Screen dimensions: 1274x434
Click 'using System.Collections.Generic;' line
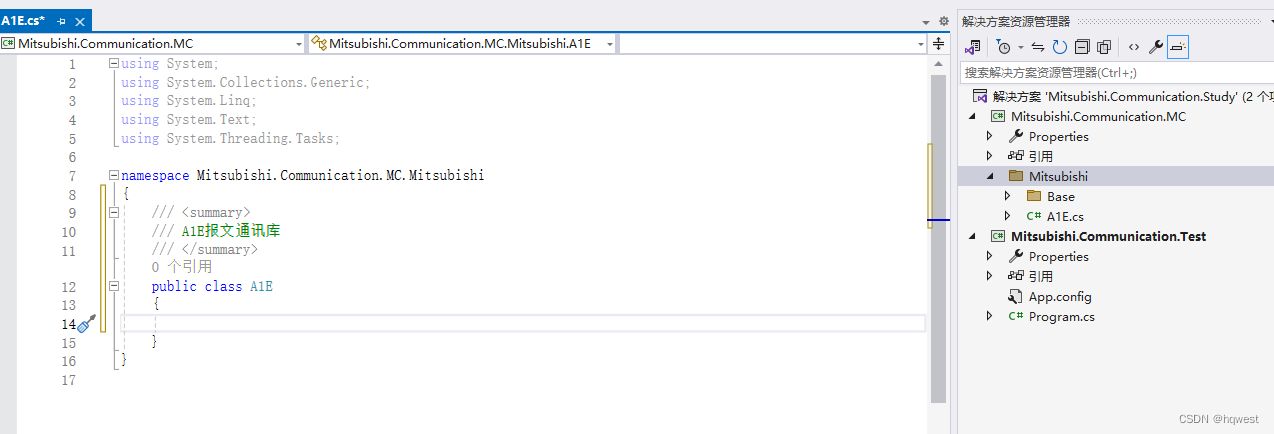(246, 82)
